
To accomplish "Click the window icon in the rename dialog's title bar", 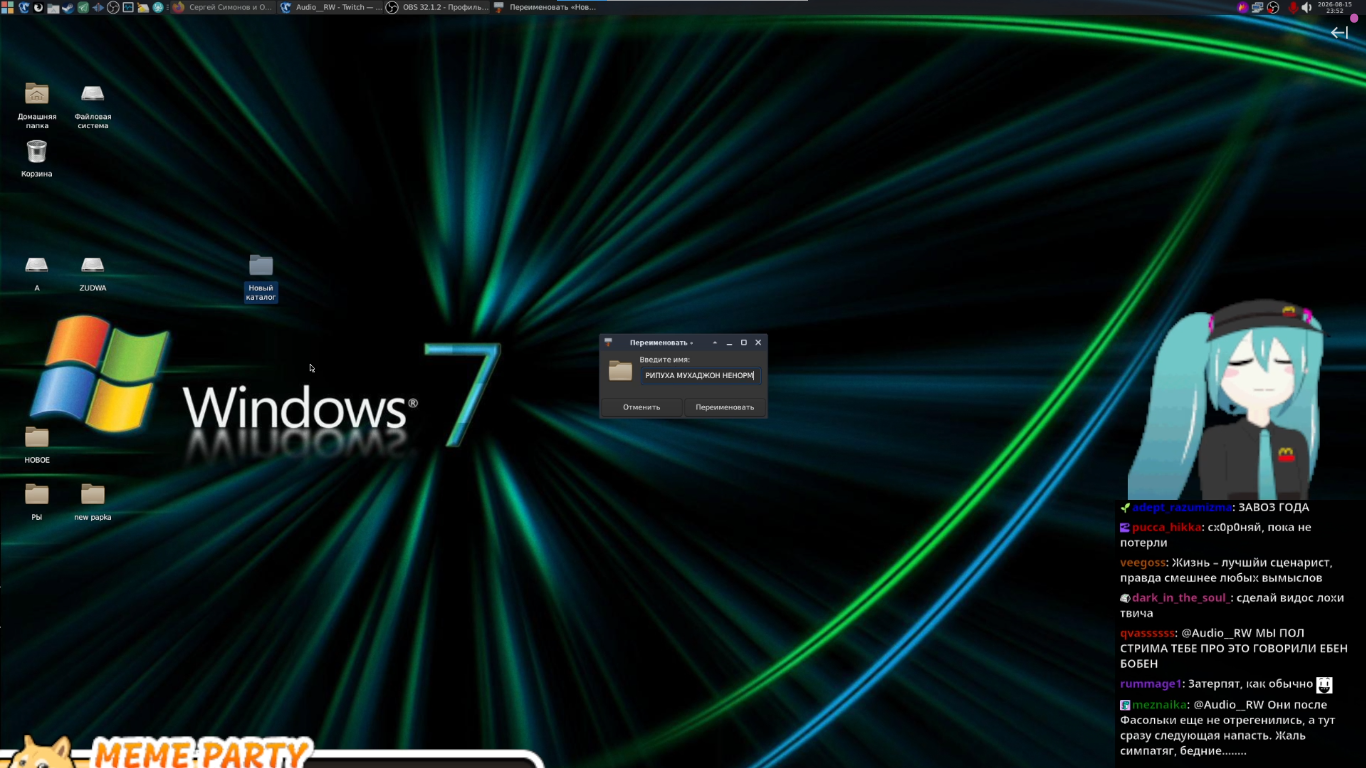I will tap(608, 343).
